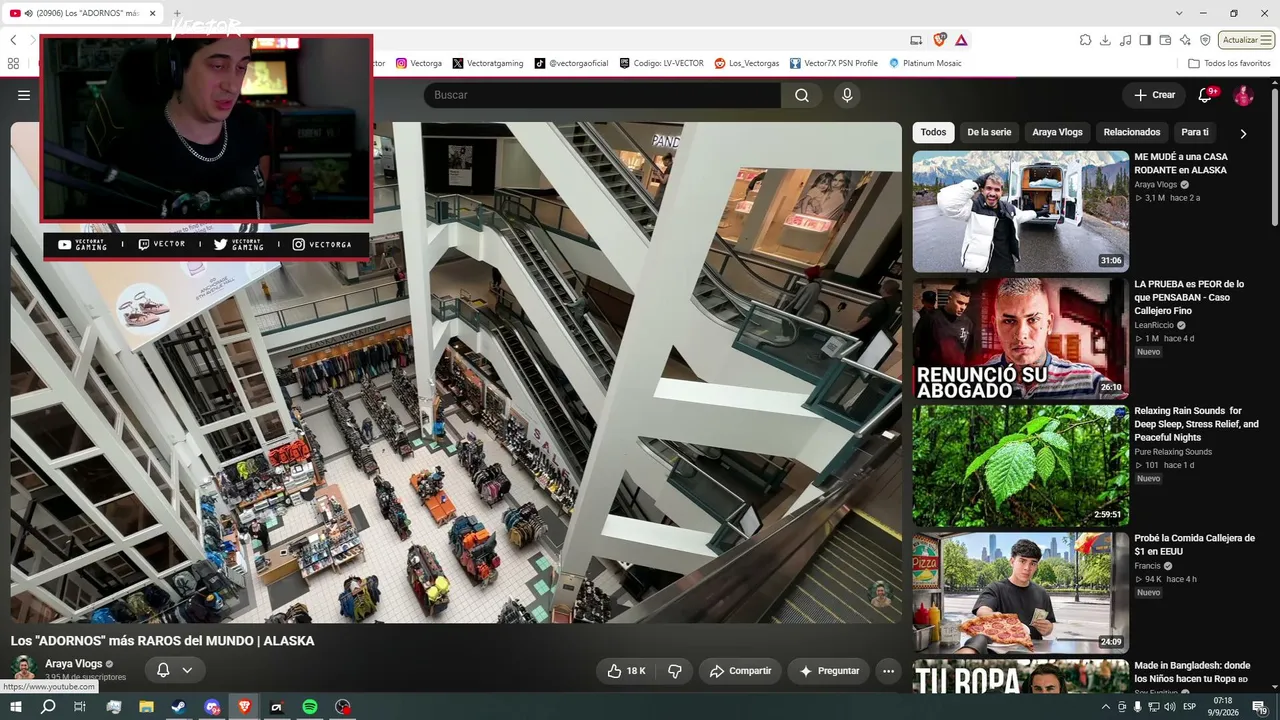Open the YouTube account avatar menu

click(x=1243, y=95)
